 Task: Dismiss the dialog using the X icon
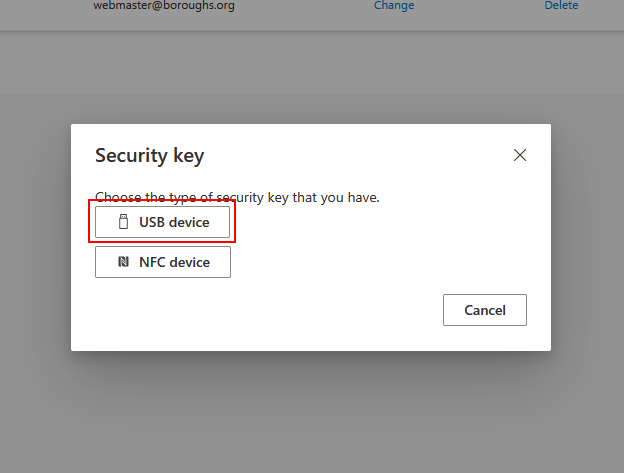(x=519, y=155)
